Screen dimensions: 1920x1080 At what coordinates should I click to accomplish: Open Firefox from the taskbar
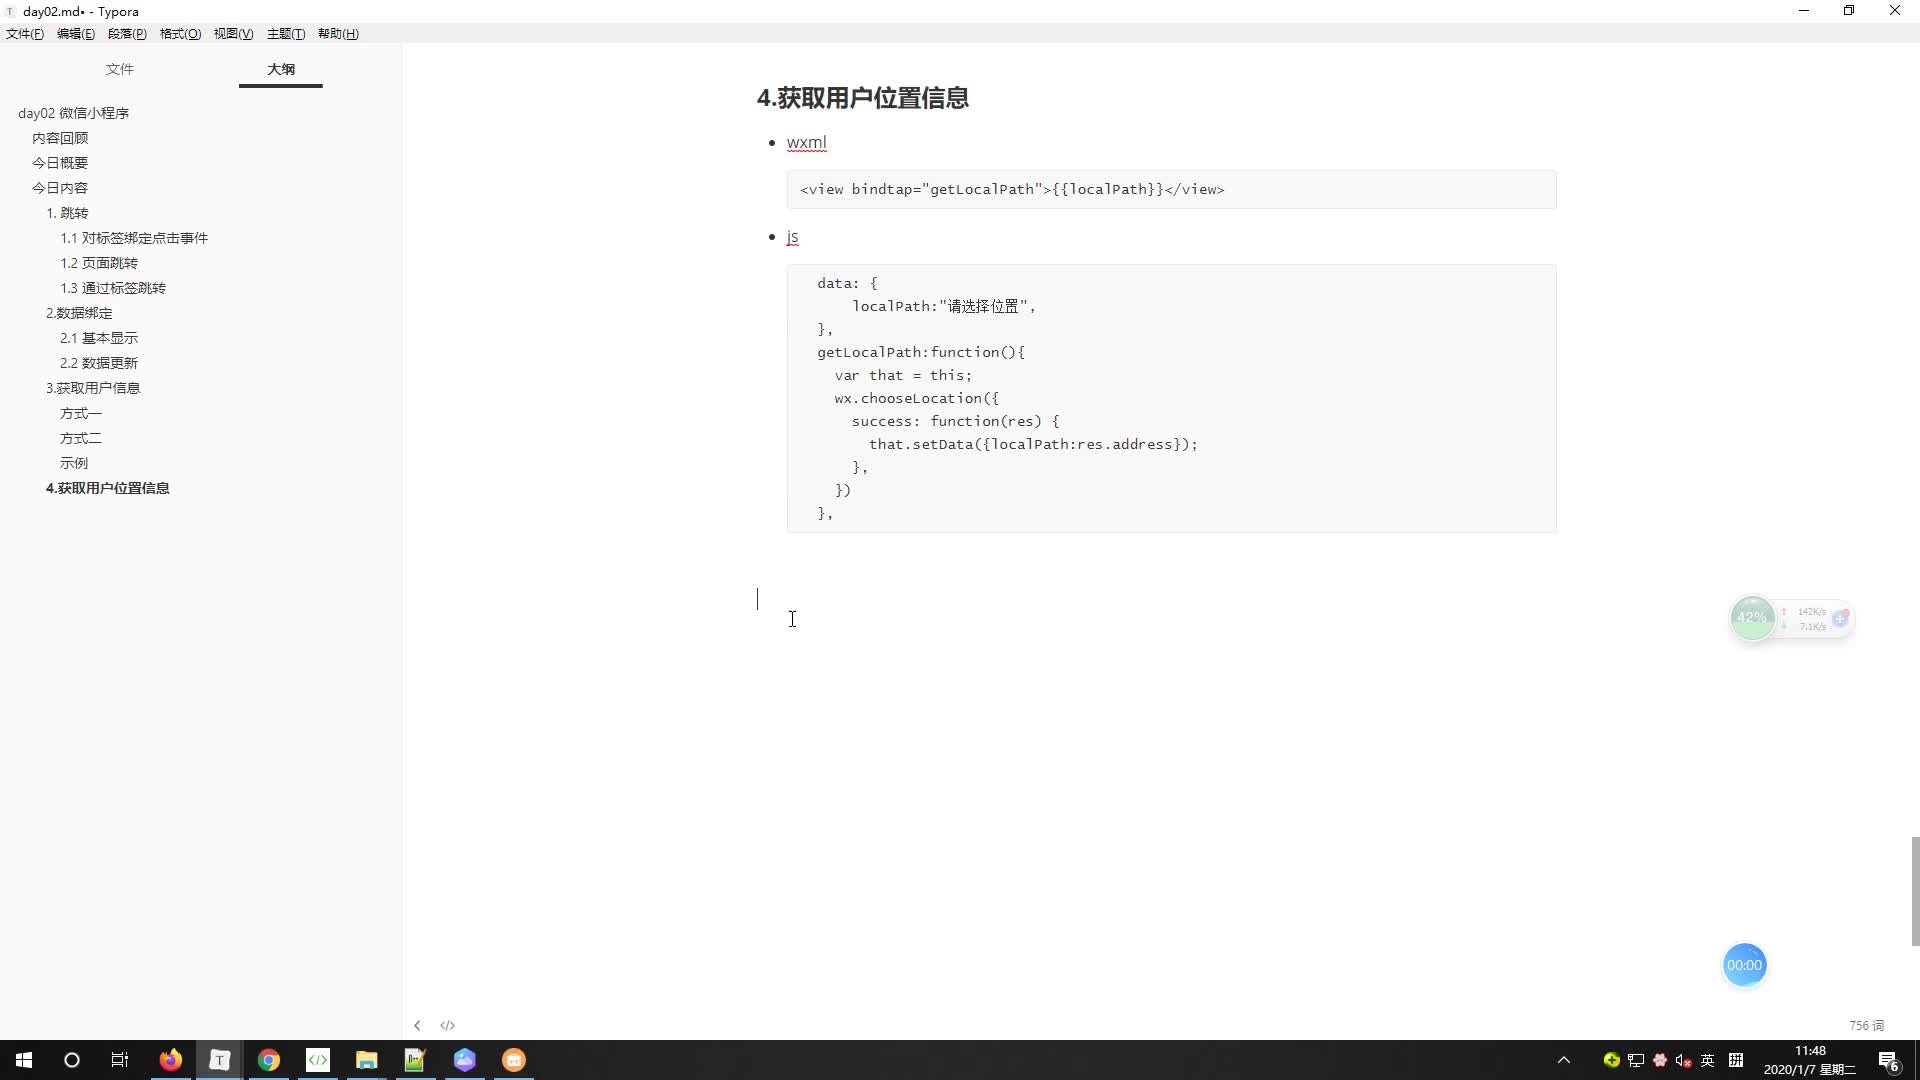click(171, 1060)
